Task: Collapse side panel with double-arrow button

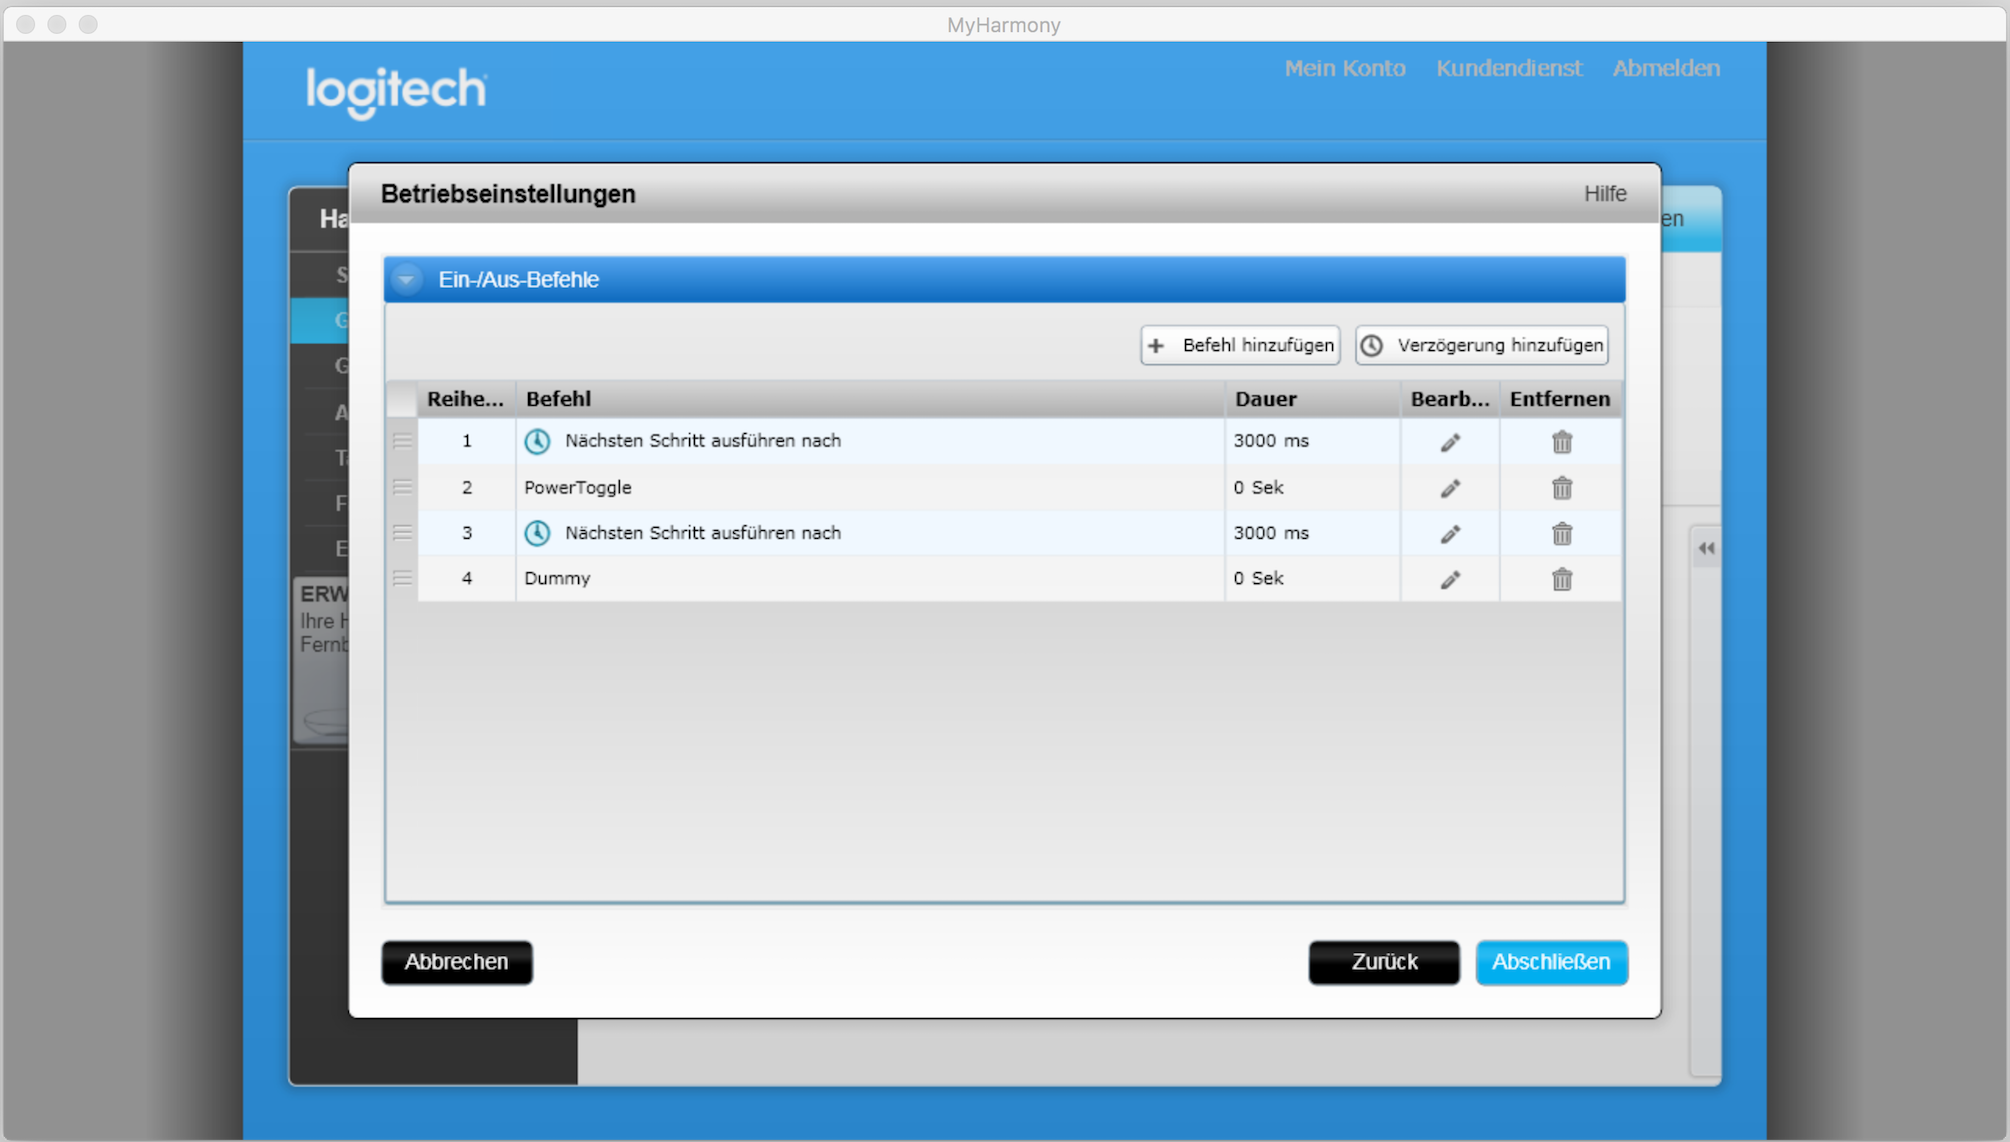Action: click(1706, 548)
